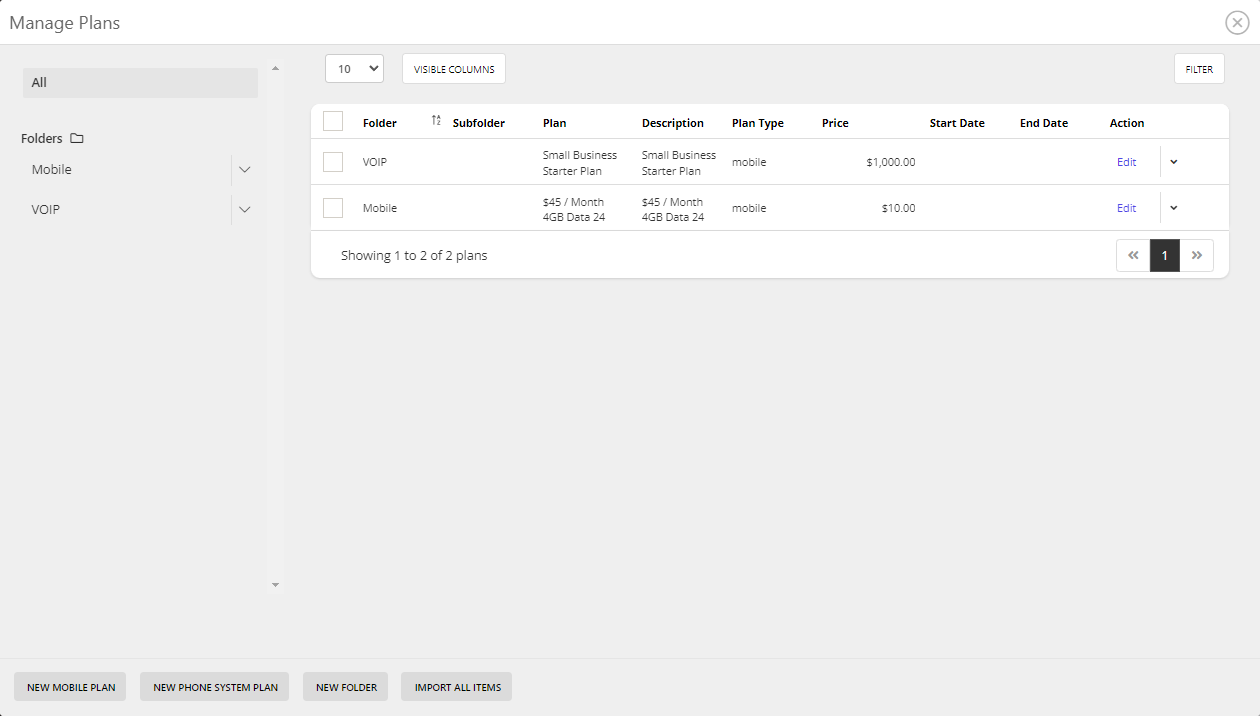Edit the Small Business Starter Plan
This screenshot has width=1260, height=716.
[1126, 162]
